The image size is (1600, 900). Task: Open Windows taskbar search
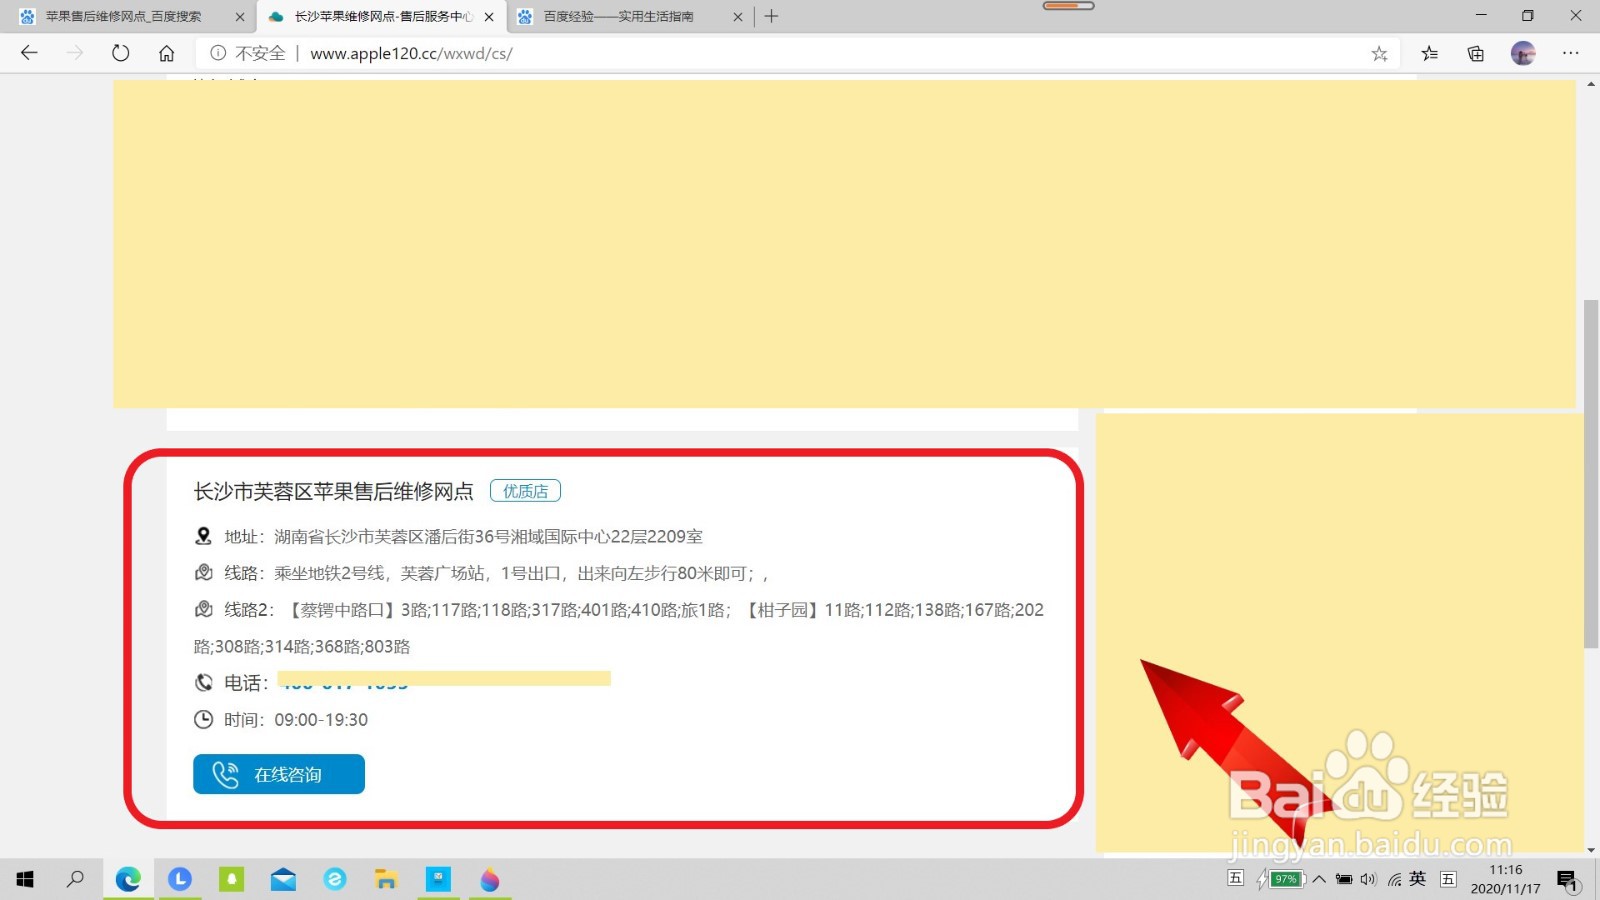(x=75, y=879)
